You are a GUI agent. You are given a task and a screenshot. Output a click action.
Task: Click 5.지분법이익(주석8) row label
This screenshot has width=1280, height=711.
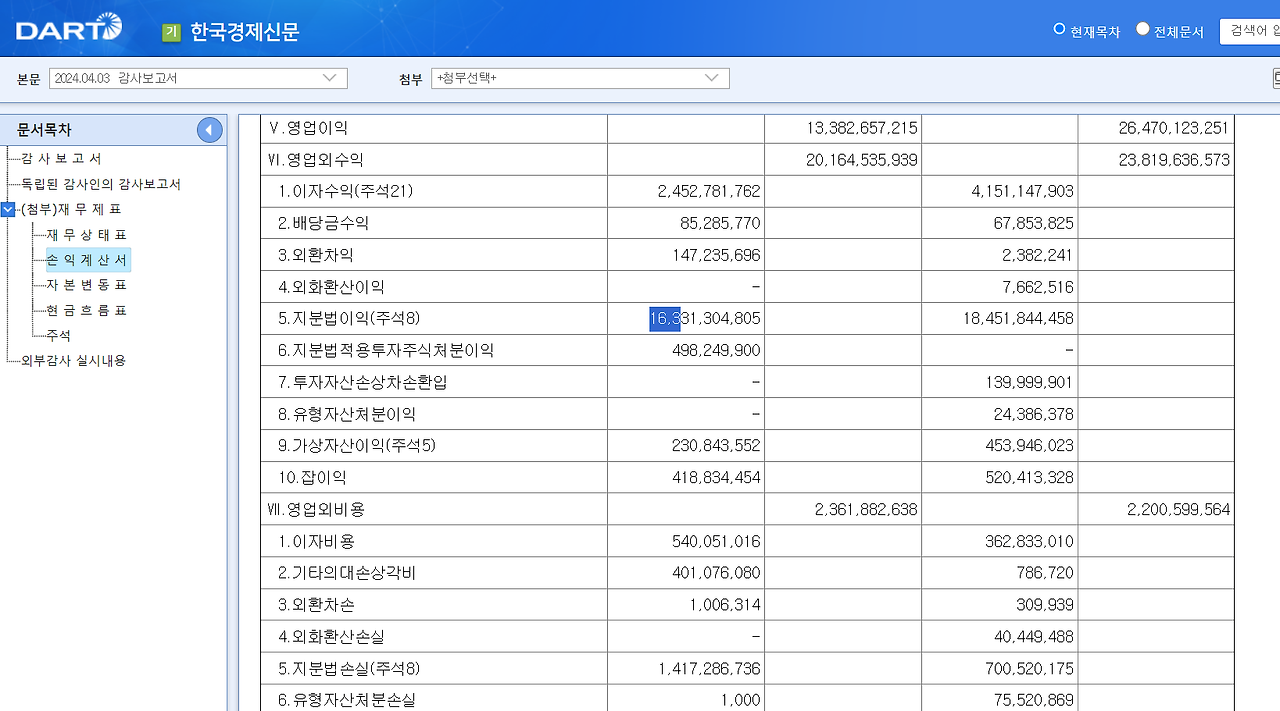click(349, 319)
